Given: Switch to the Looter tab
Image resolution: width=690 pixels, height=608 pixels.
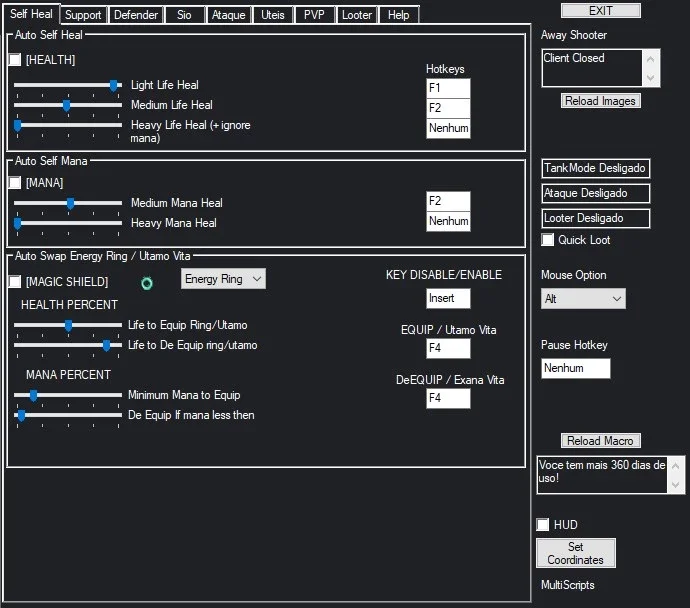Looking at the screenshot, I should tap(356, 15).
